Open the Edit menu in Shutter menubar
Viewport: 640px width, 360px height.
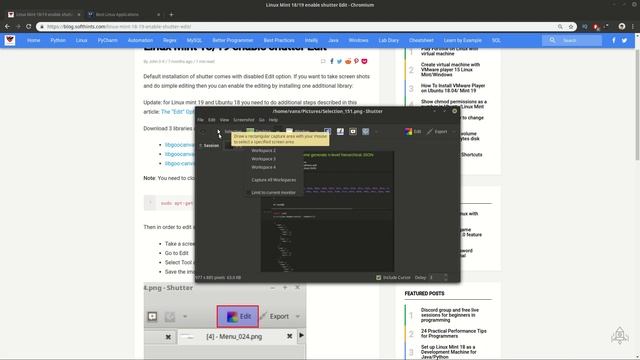point(211,120)
